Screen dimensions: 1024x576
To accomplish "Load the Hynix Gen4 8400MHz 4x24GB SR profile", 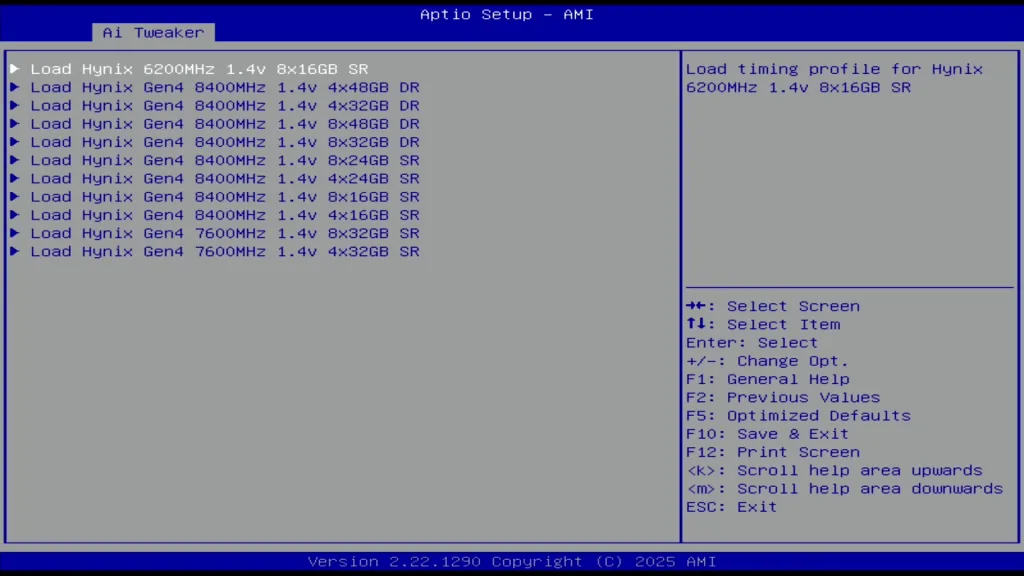I will point(224,179).
